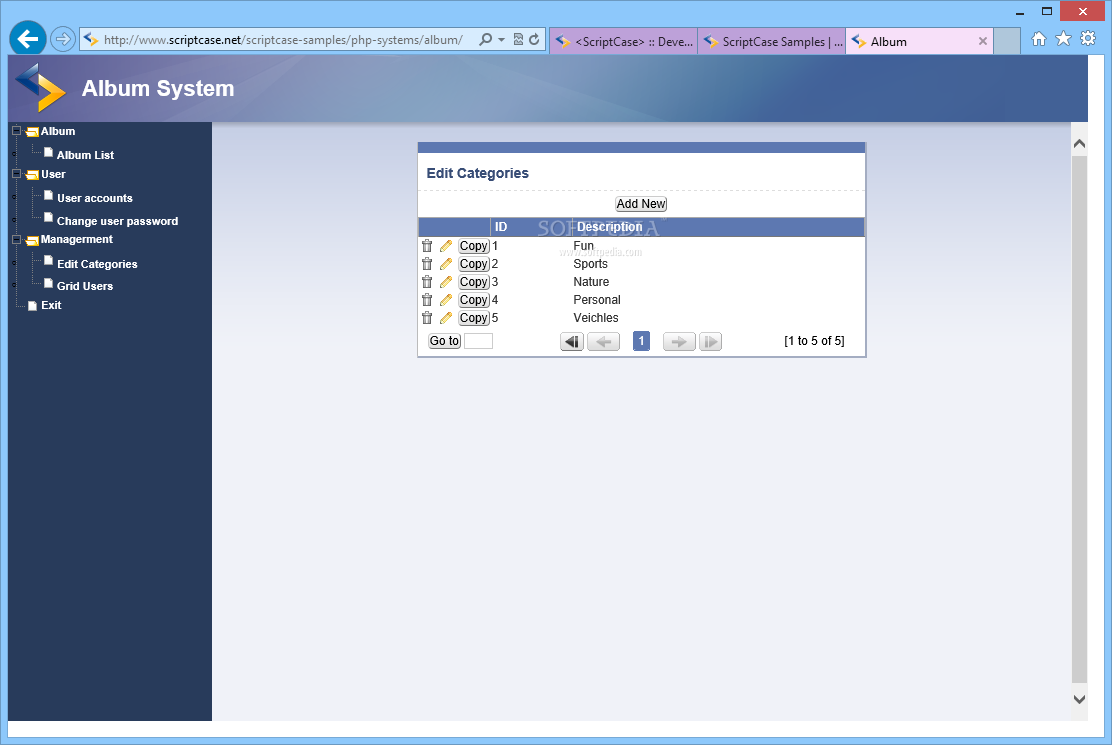Screen dimensions: 1112x745
Task: Open Change user password page
Action: point(117,221)
